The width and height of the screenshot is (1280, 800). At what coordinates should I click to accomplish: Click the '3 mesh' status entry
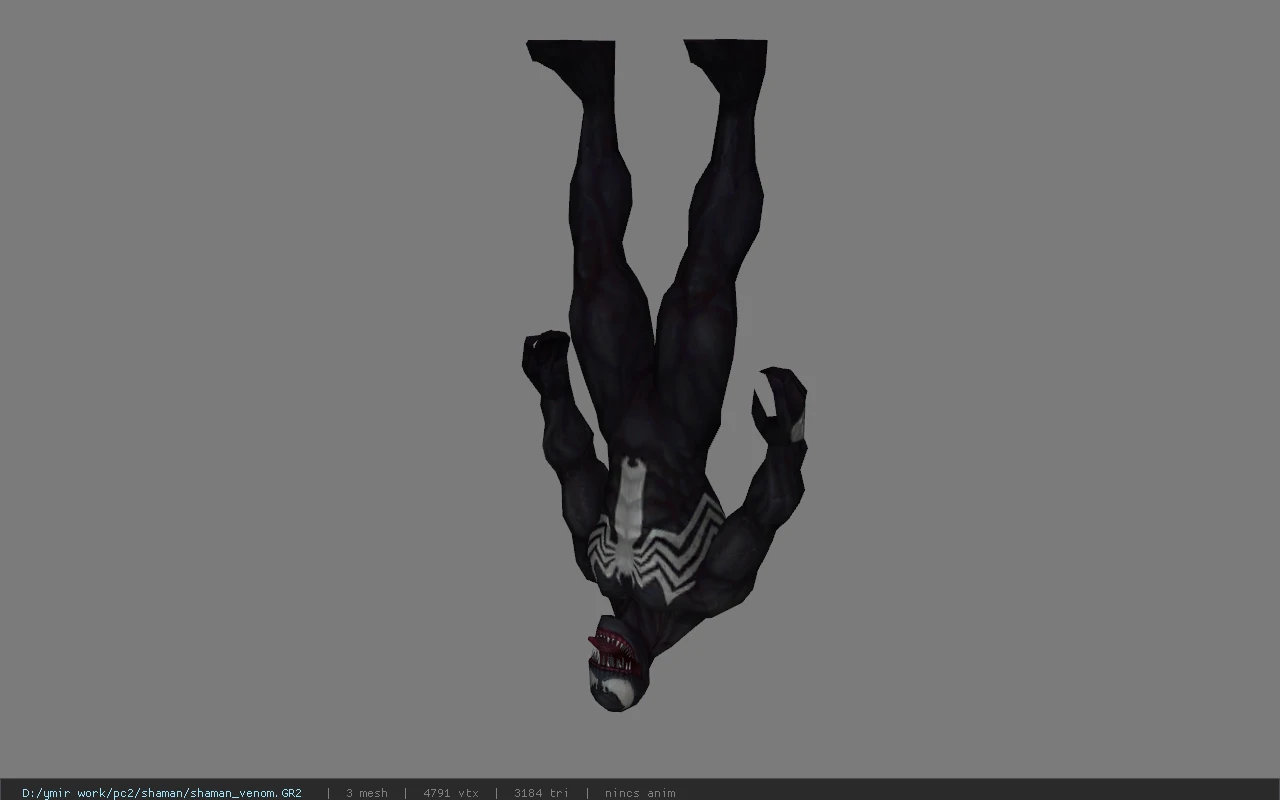tap(367, 793)
